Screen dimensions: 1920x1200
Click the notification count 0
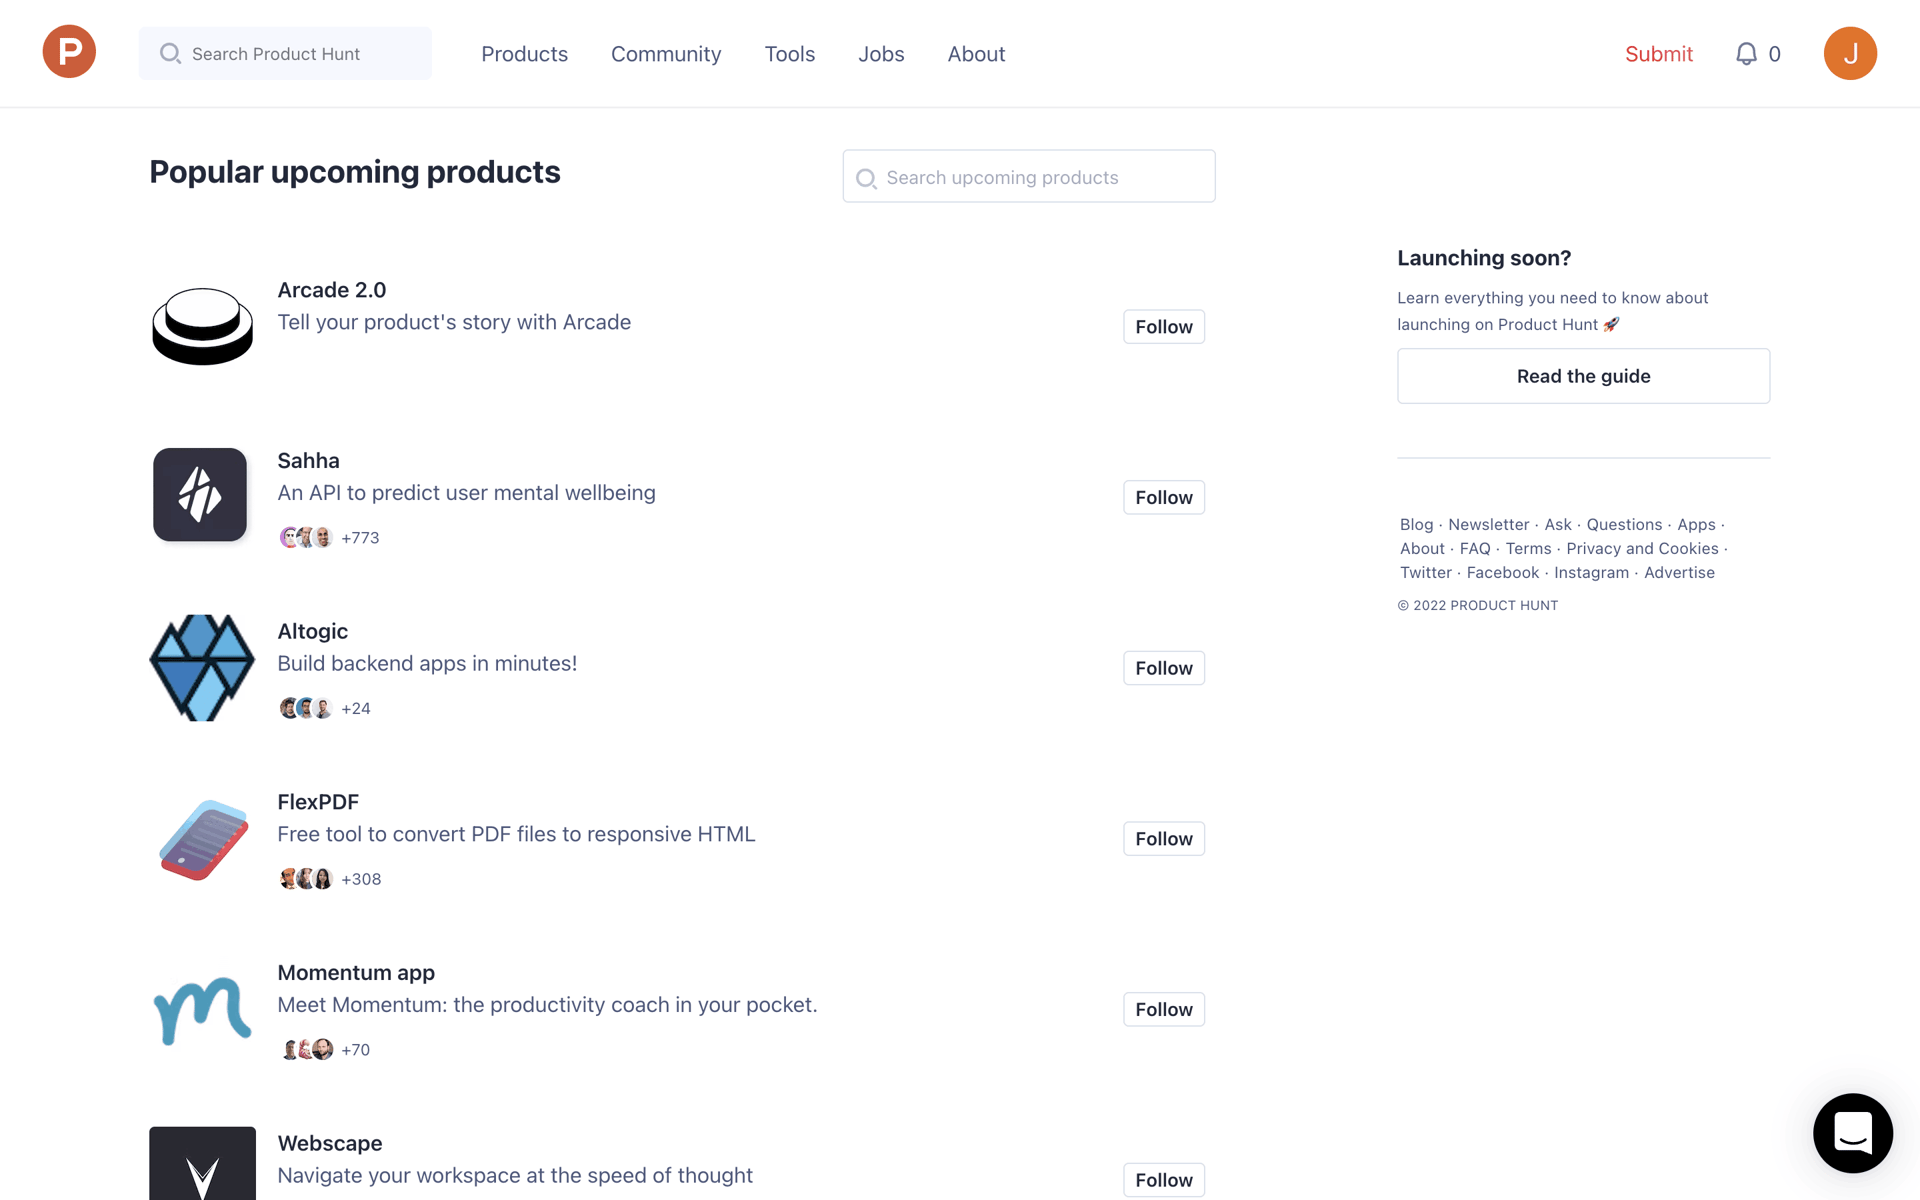coord(1774,54)
